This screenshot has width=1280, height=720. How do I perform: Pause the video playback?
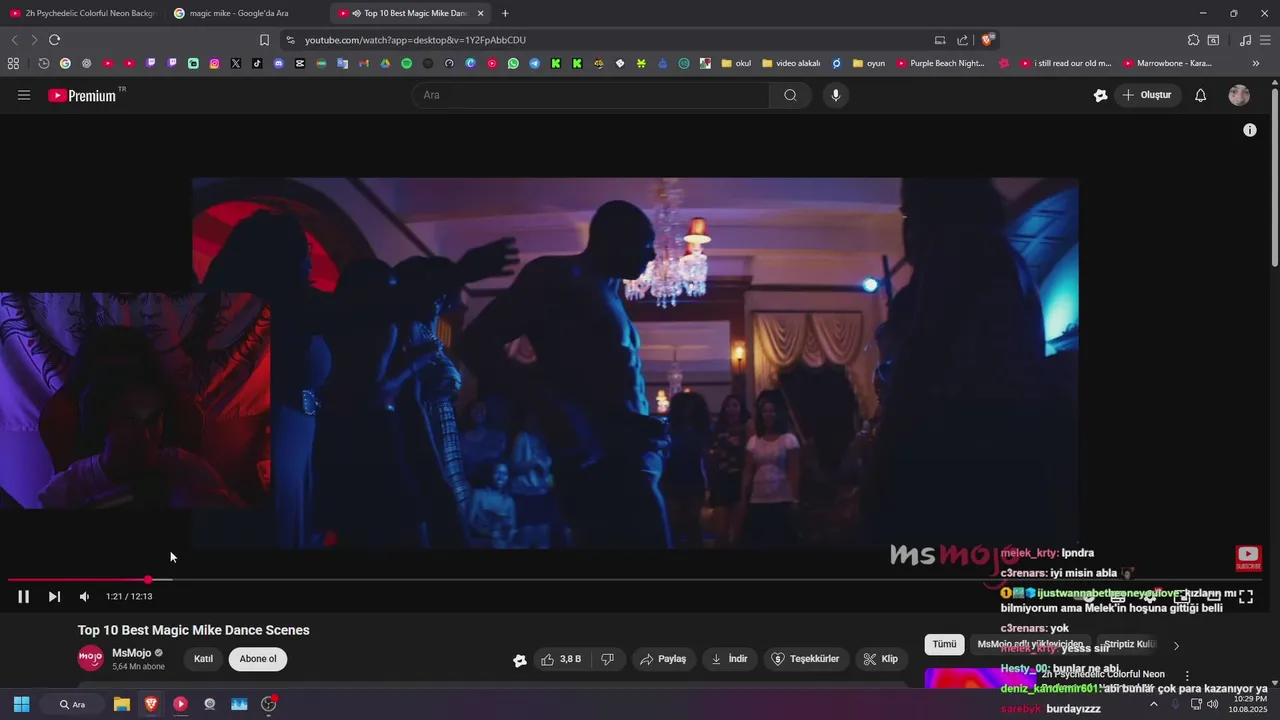[x=23, y=596]
